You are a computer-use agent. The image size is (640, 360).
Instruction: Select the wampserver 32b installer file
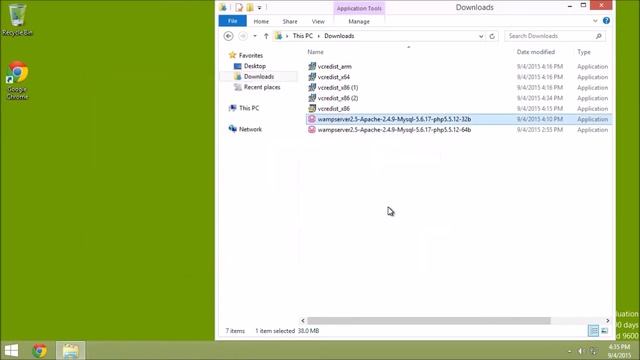tap(394, 119)
